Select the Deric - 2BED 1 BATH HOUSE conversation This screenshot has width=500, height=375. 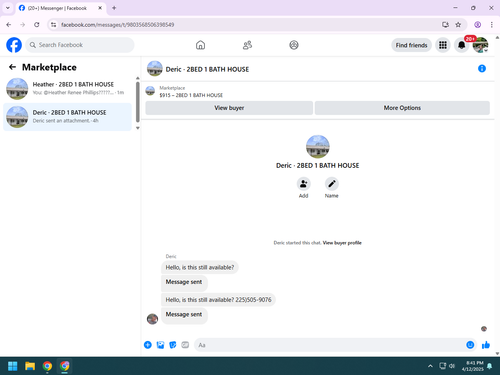click(x=67, y=117)
